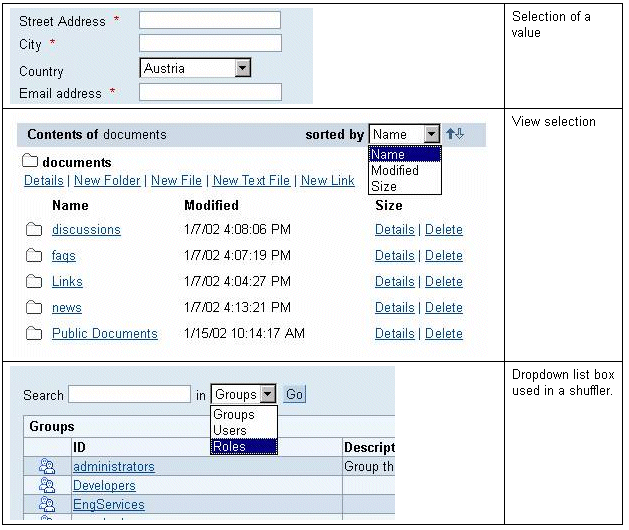Click the Search text field

pyautogui.click(x=129, y=395)
